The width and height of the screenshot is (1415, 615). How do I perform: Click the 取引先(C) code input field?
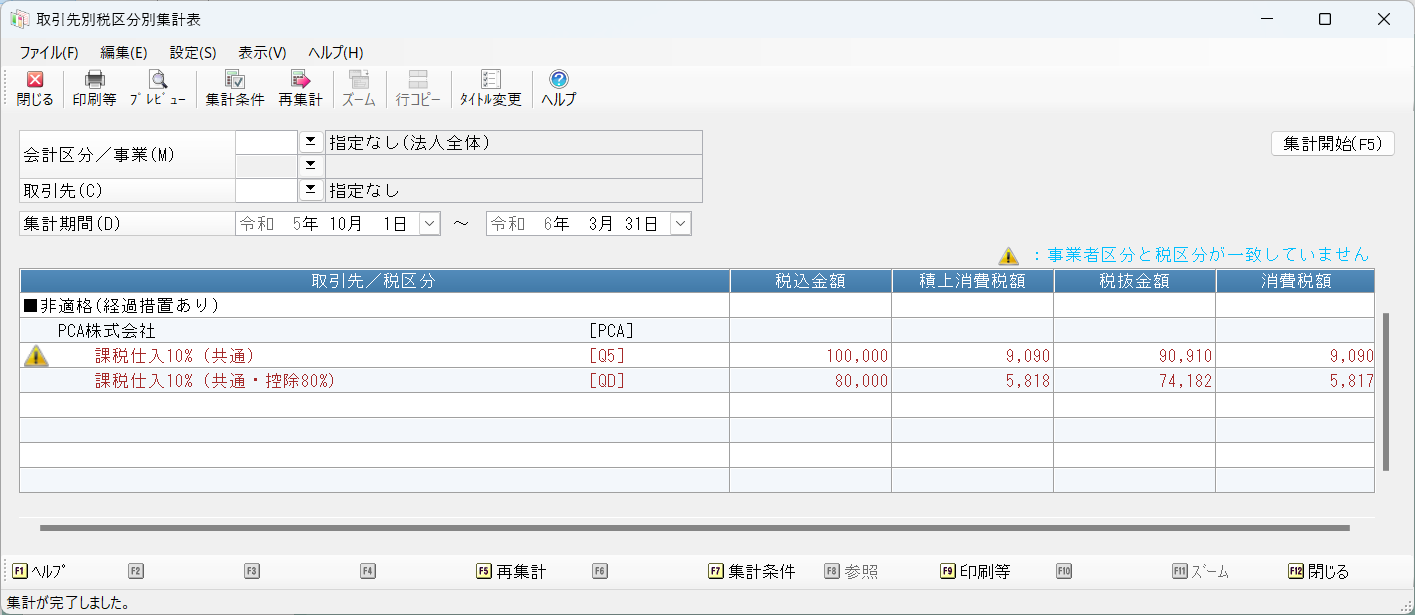pos(266,190)
